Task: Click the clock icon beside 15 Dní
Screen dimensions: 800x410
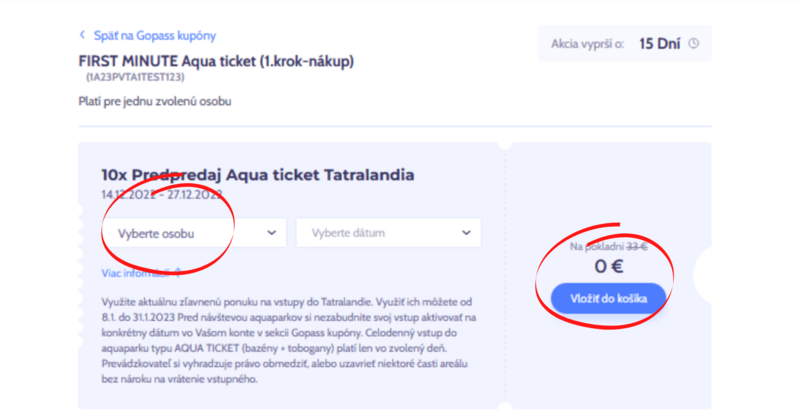Action: 693,43
